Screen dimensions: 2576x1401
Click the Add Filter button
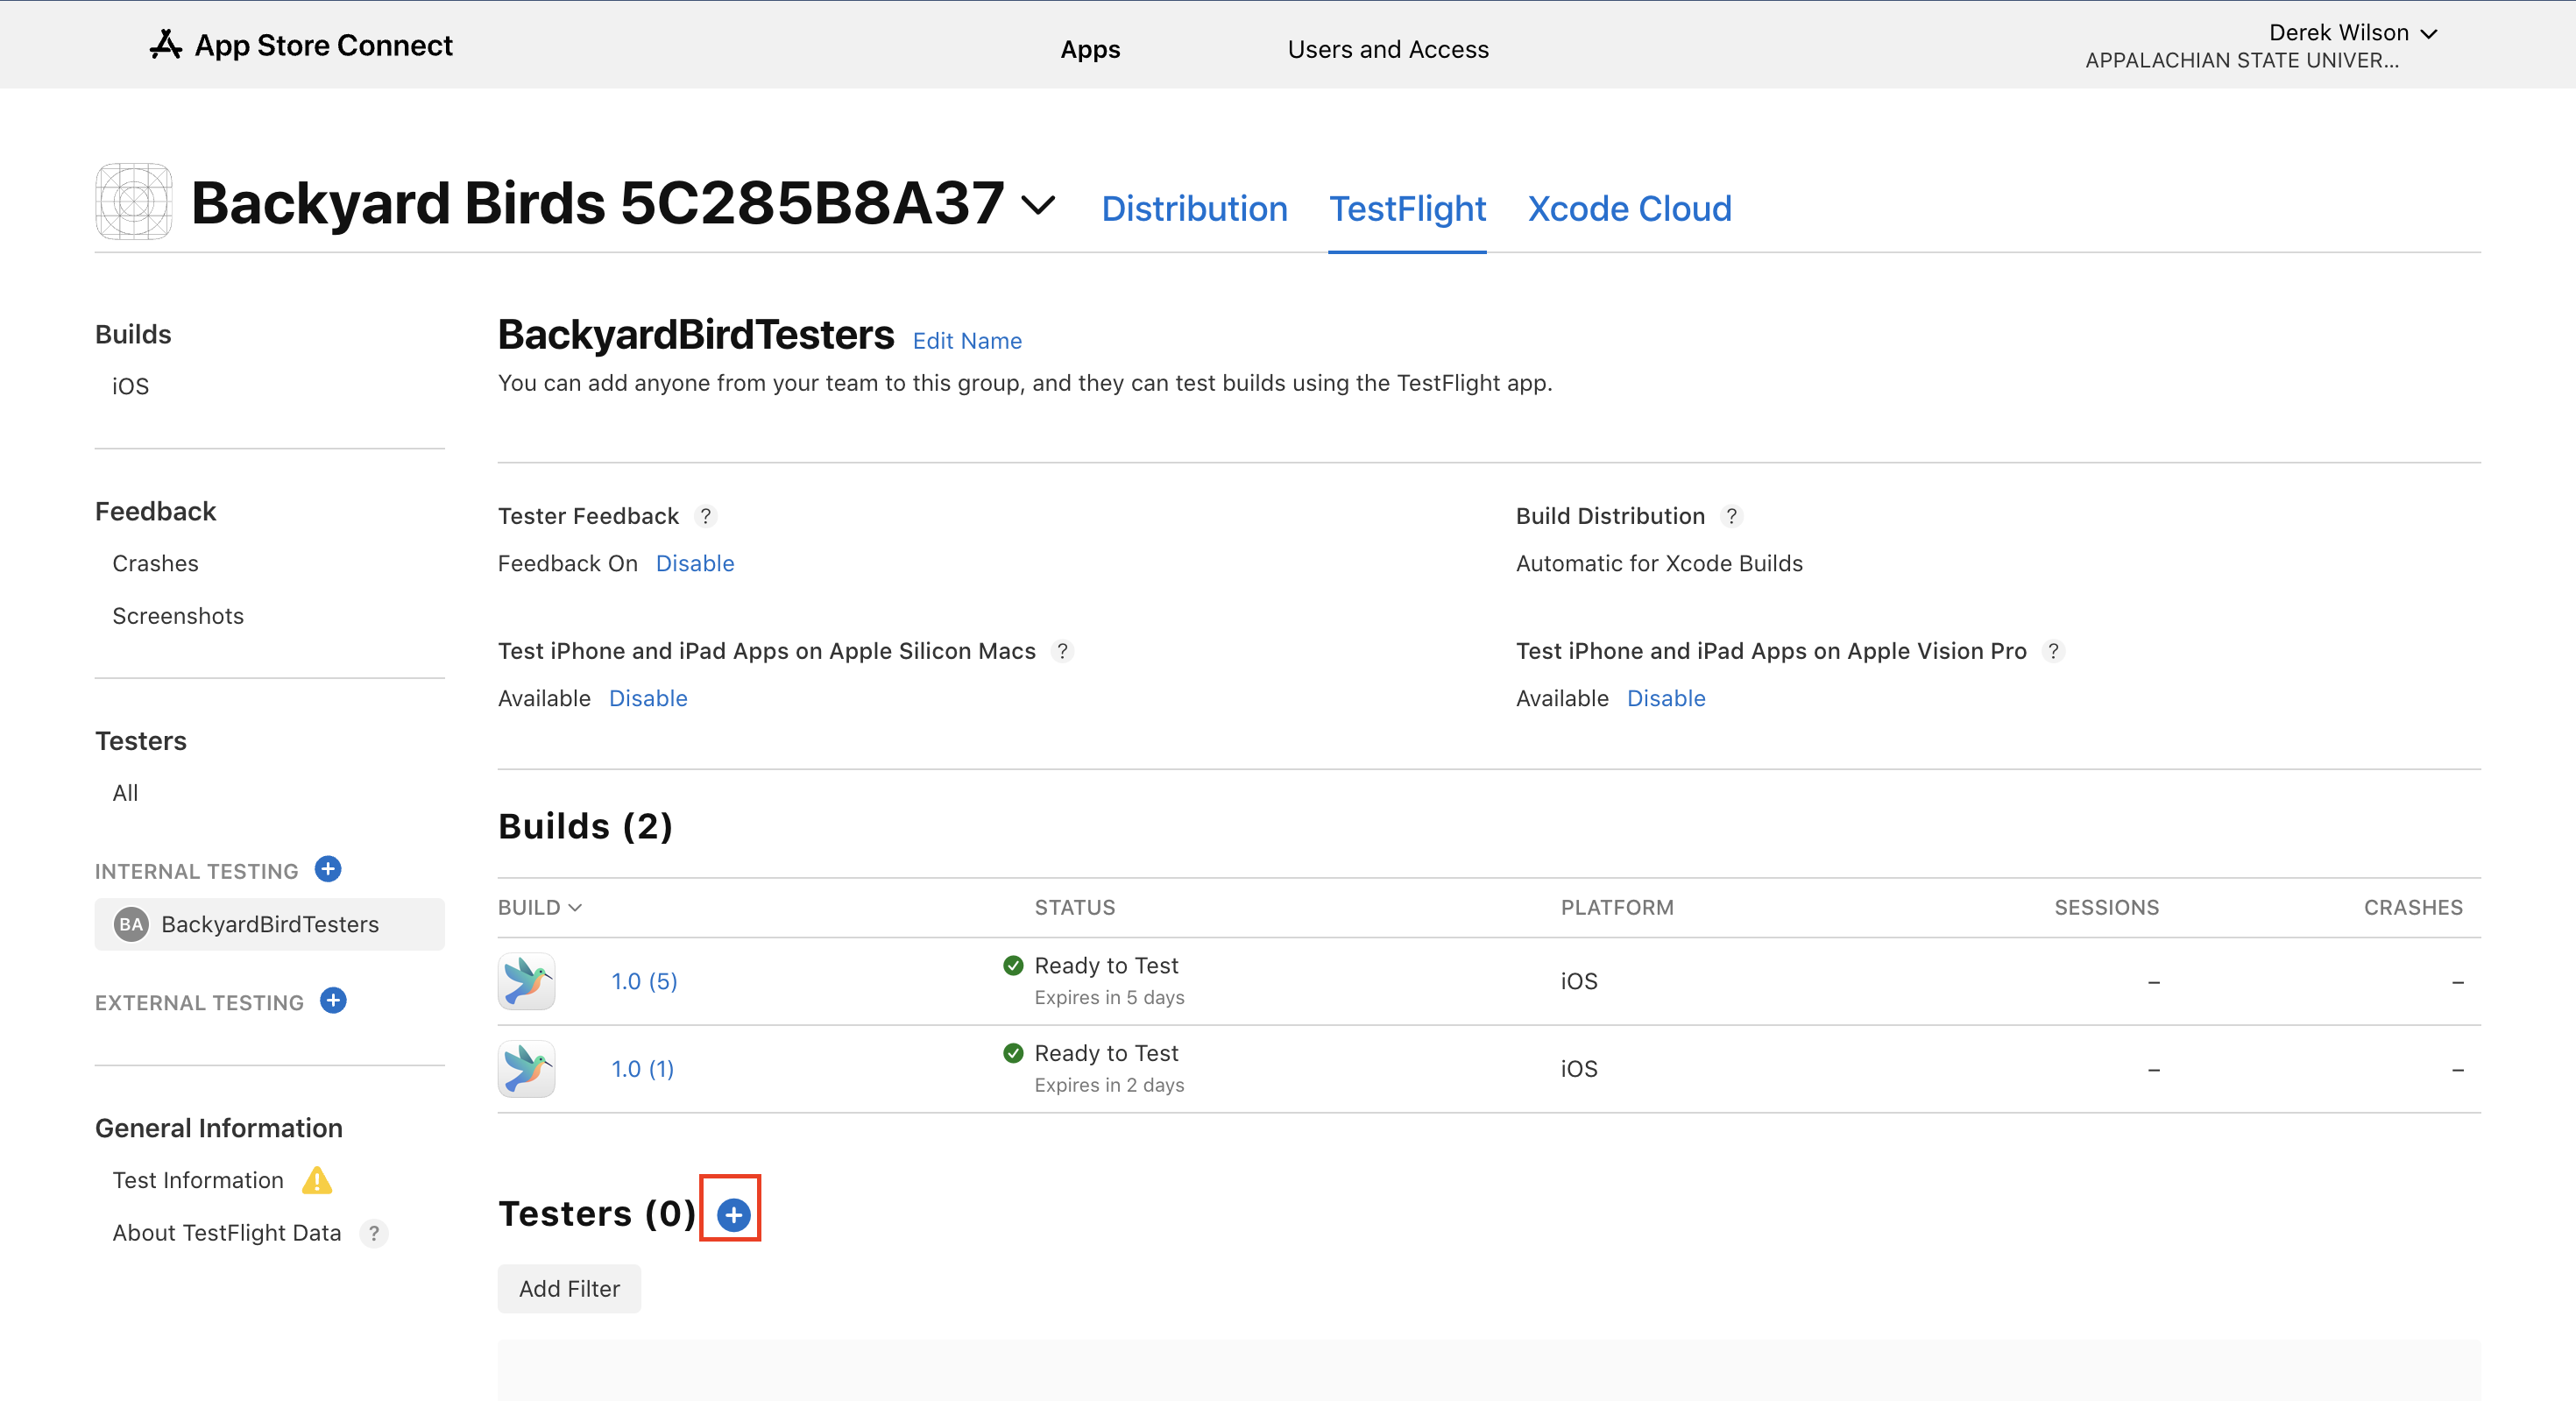pyautogui.click(x=569, y=1289)
